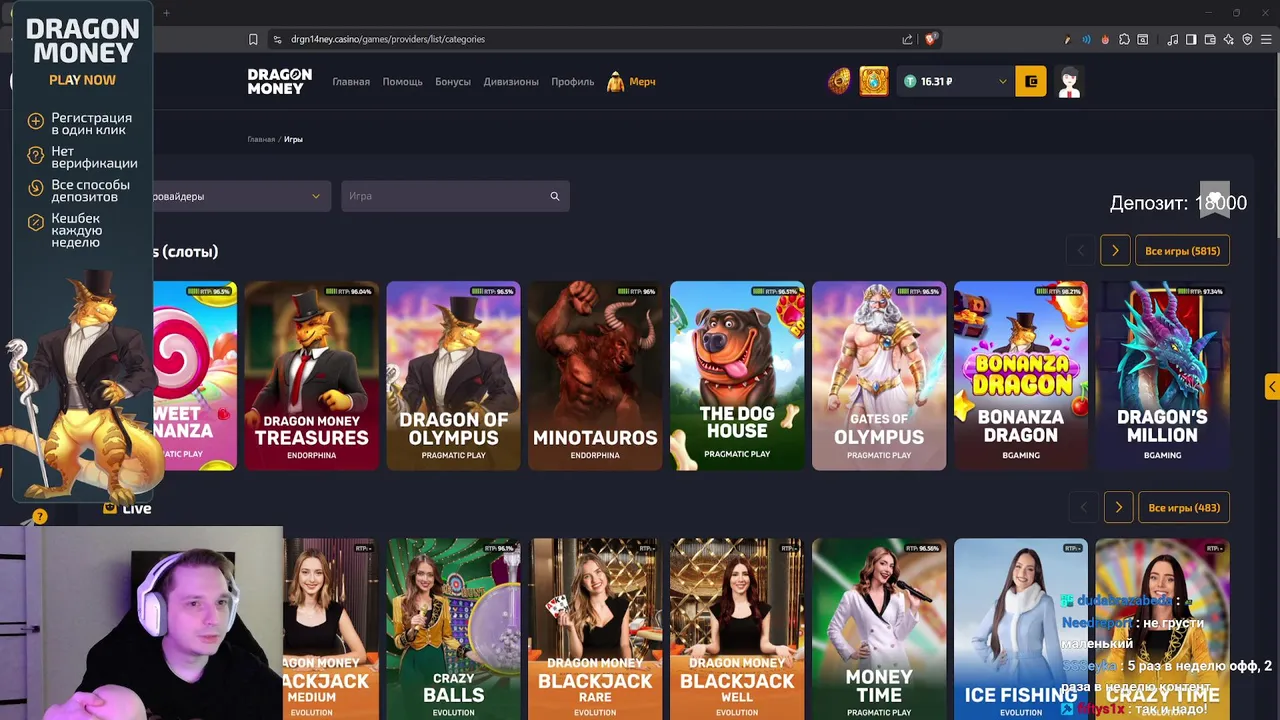The image size is (1280, 720).
Task: Click the share page icon in address bar
Action: (907, 39)
